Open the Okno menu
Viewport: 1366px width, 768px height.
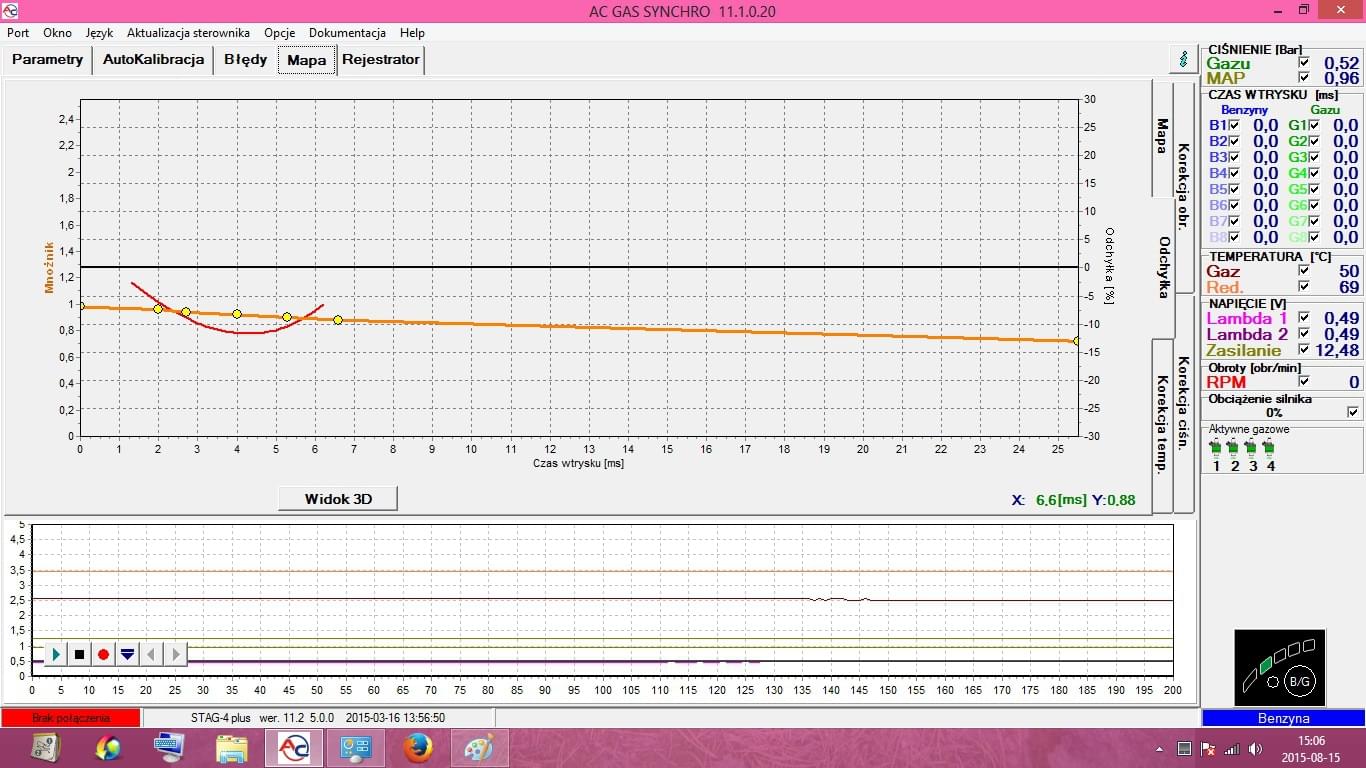(57, 33)
